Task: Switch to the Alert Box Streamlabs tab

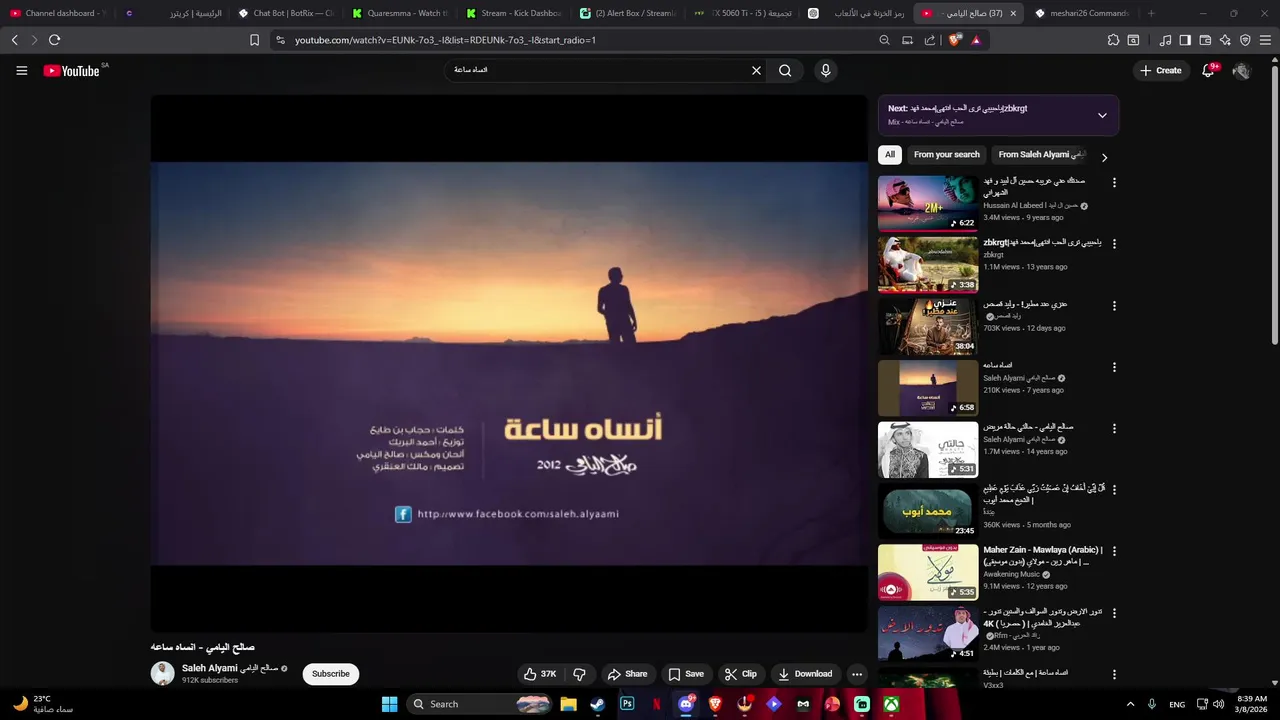Action: point(628,13)
